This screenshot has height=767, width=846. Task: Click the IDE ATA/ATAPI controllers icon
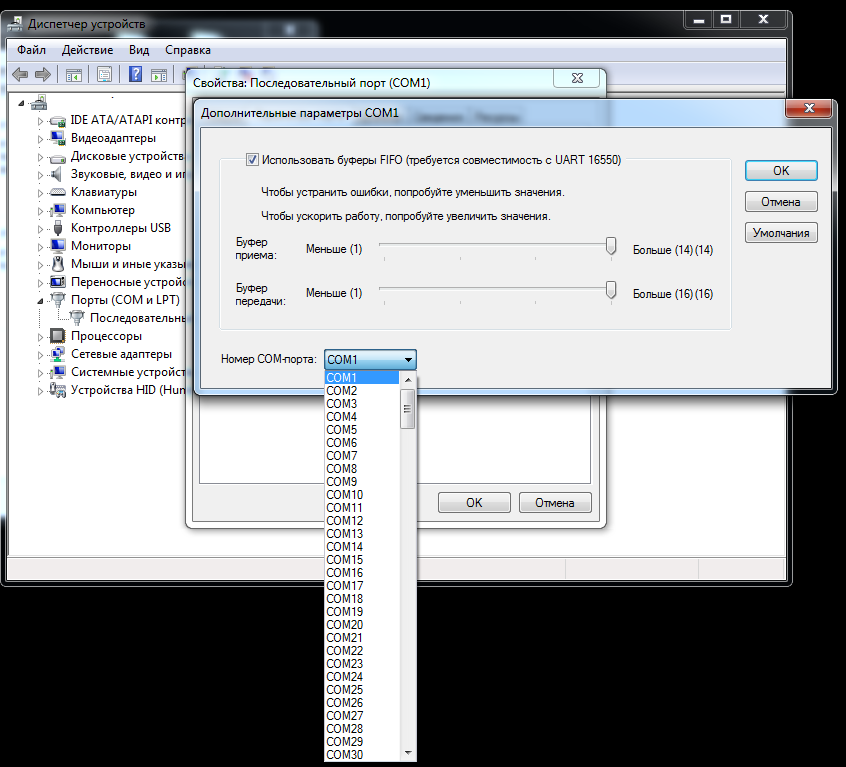57,120
